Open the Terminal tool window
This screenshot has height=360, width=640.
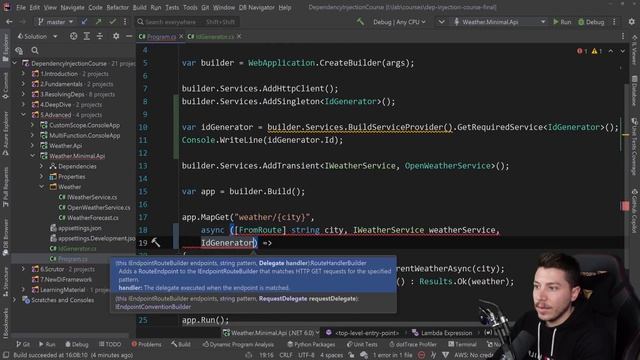[x=462, y=344]
